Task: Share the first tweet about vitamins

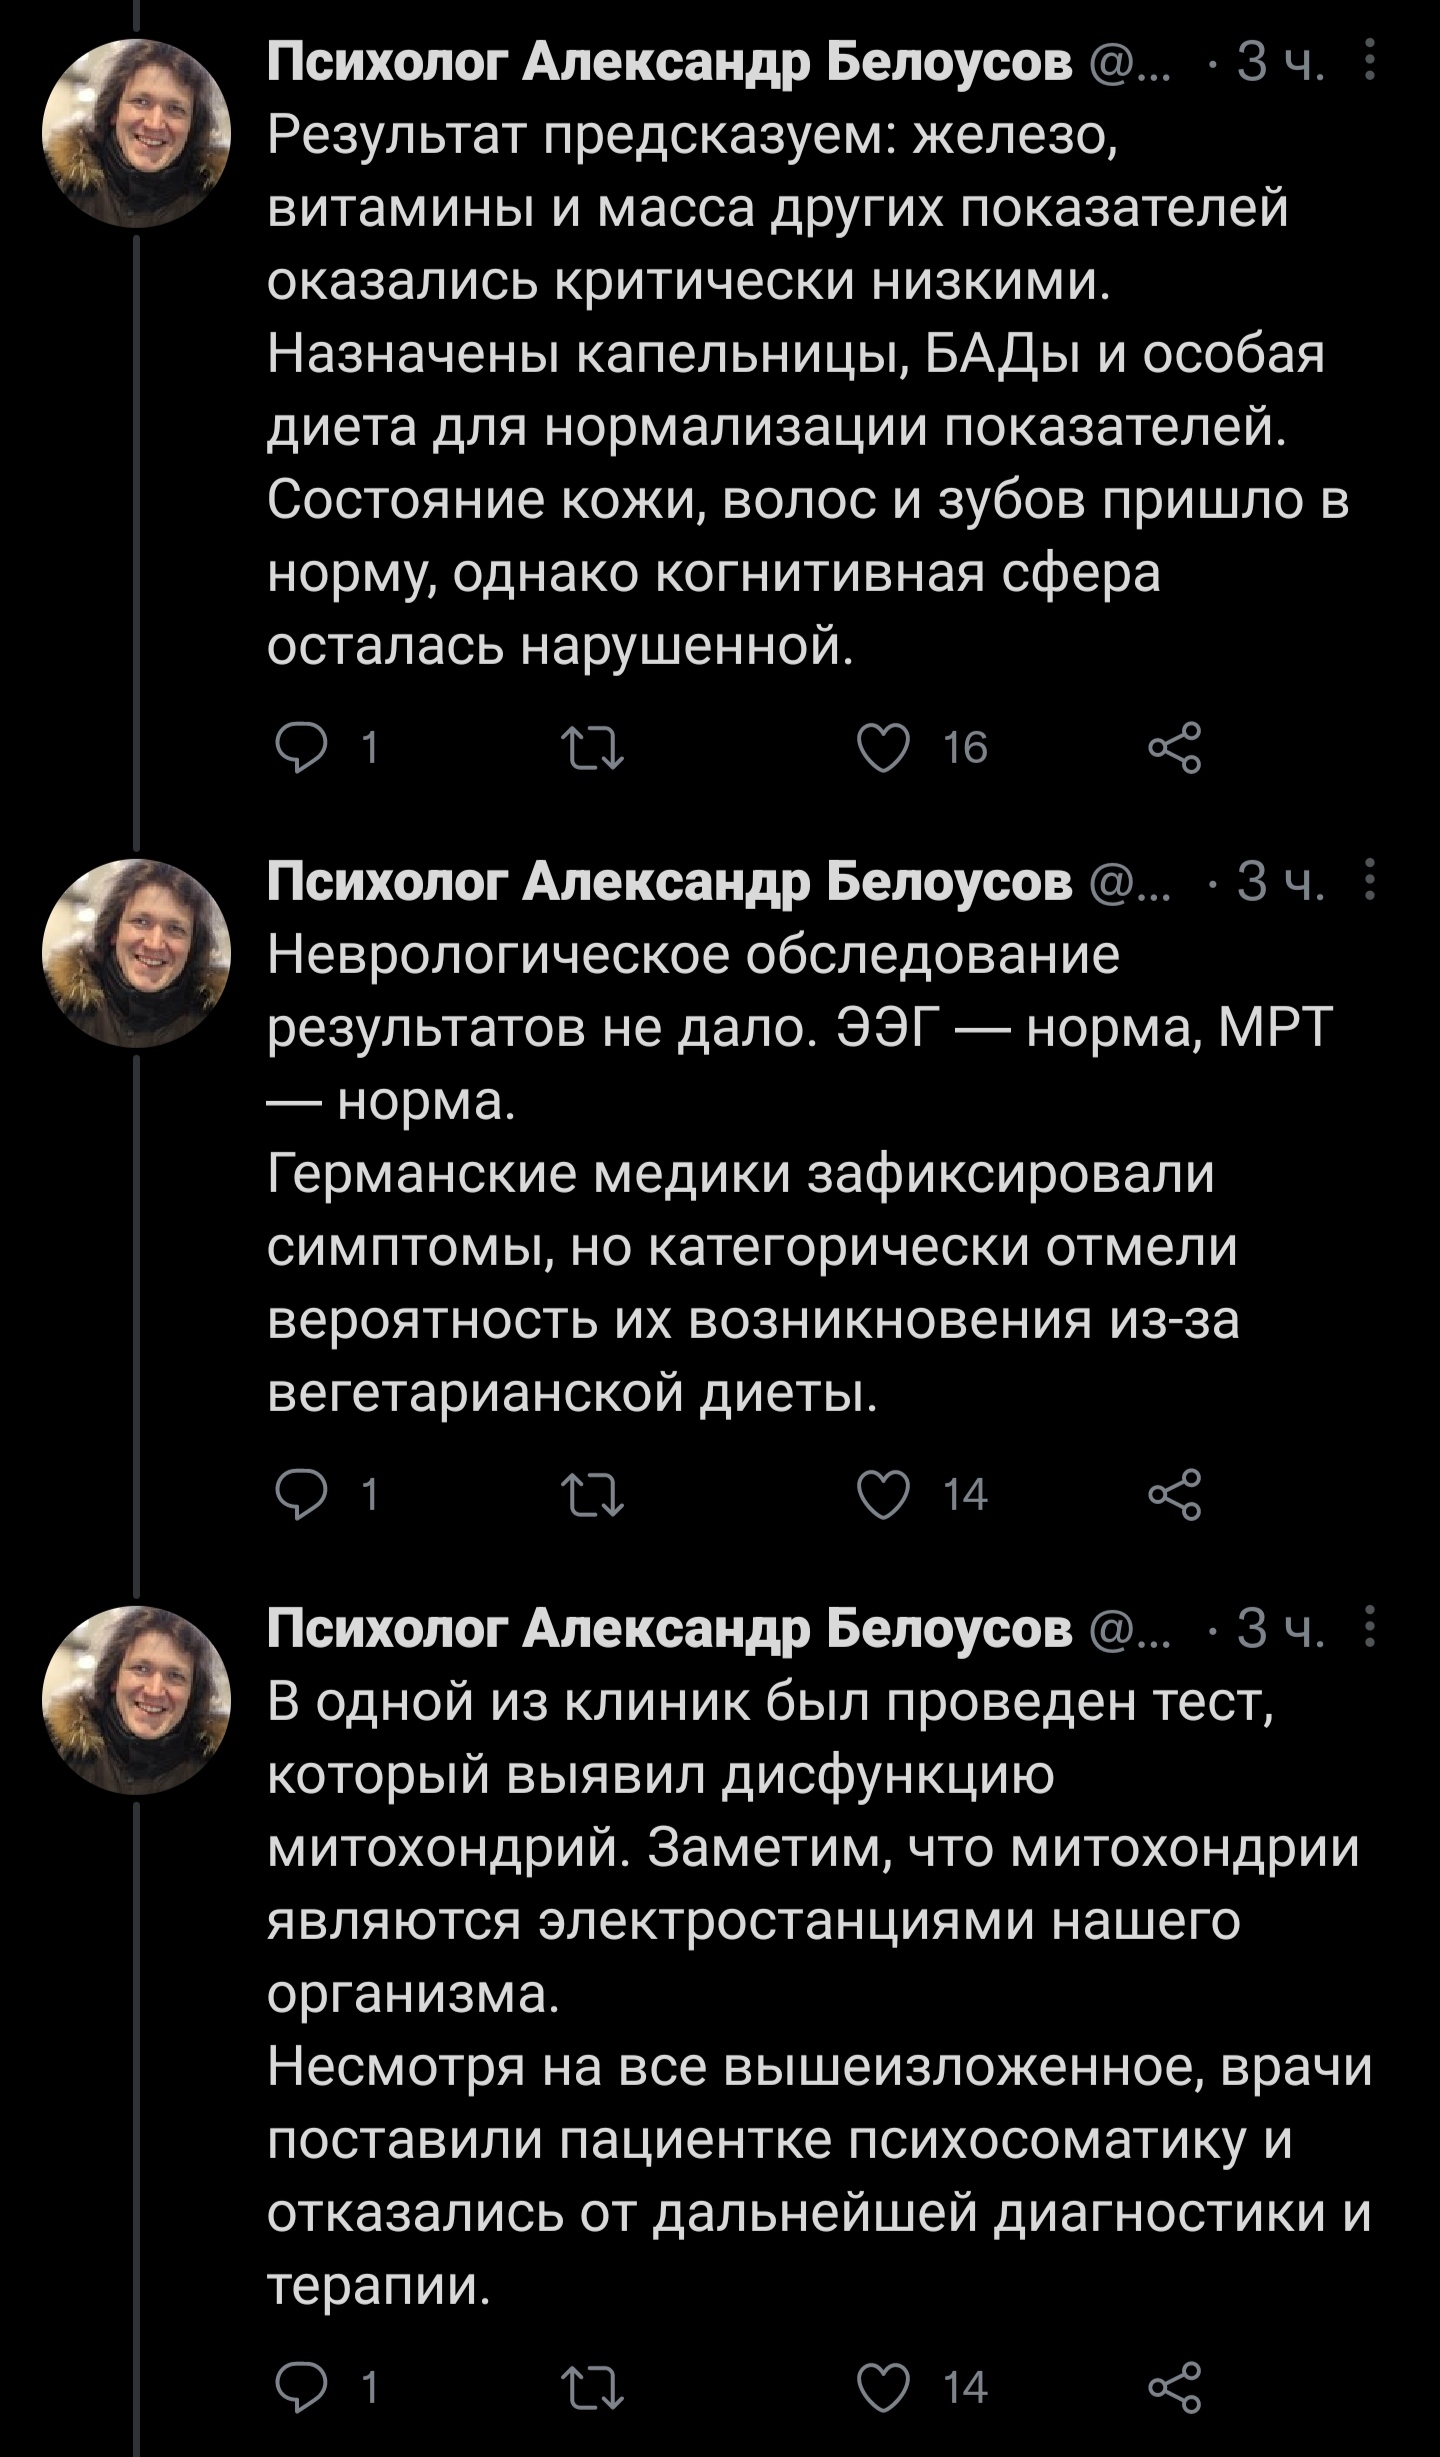Action: pos(1175,748)
